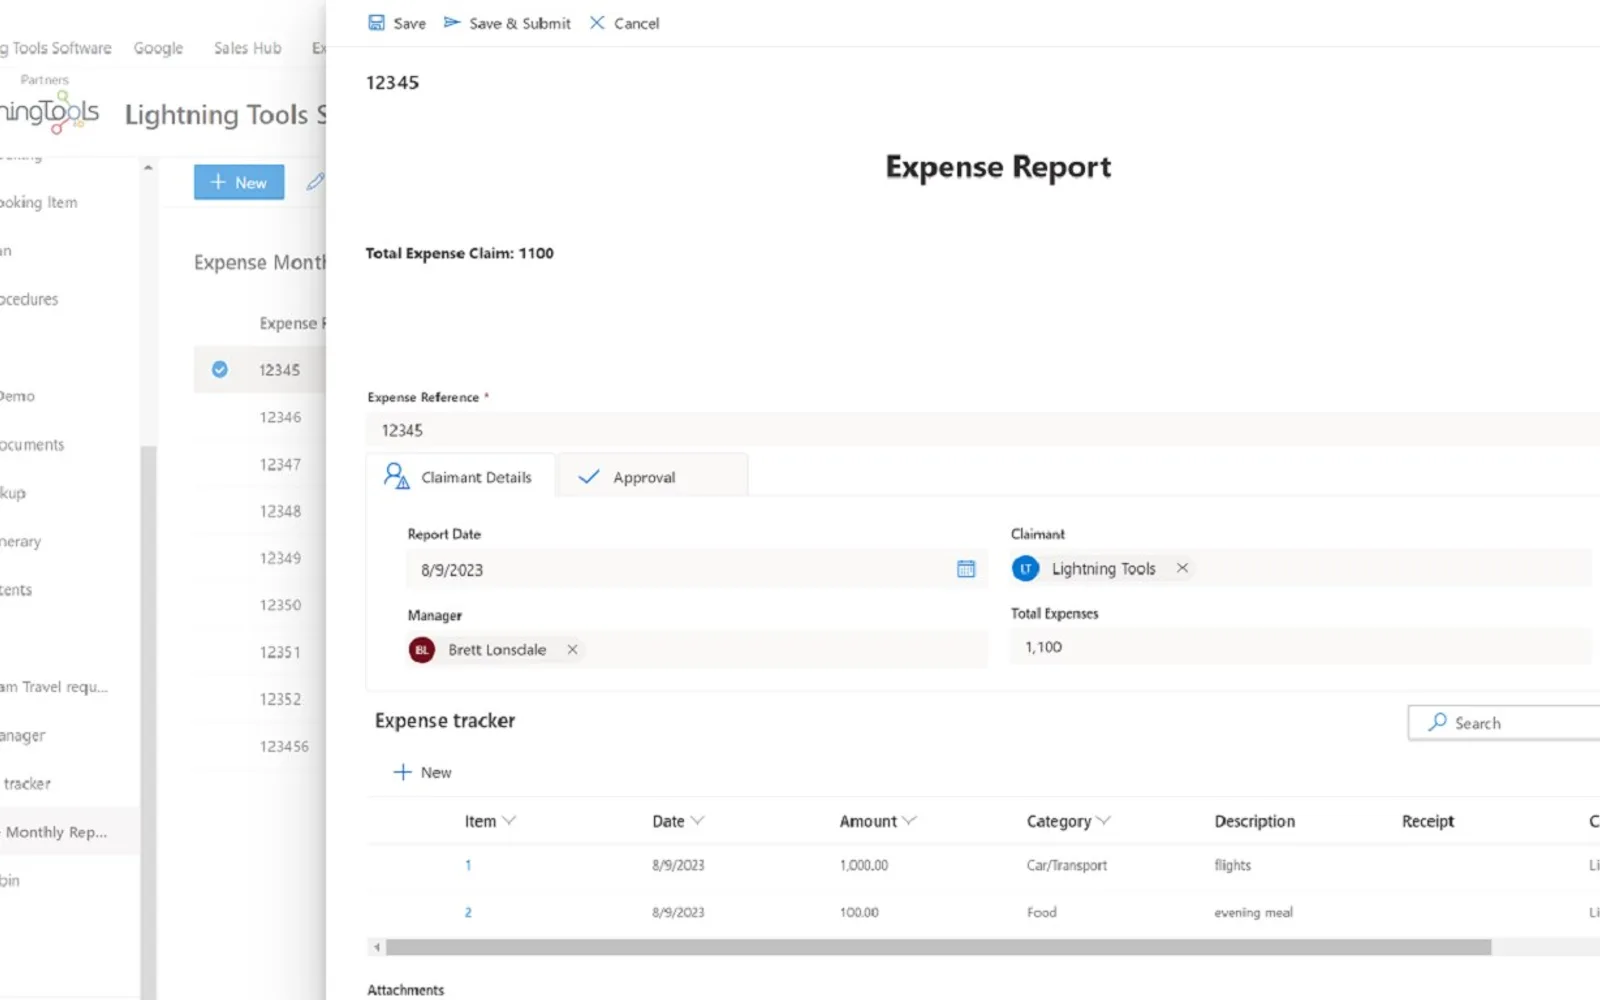1600x1000 pixels.
Task: Add a New item in Expense tracker
Action: pyautogui.click(x=422, y=772)
